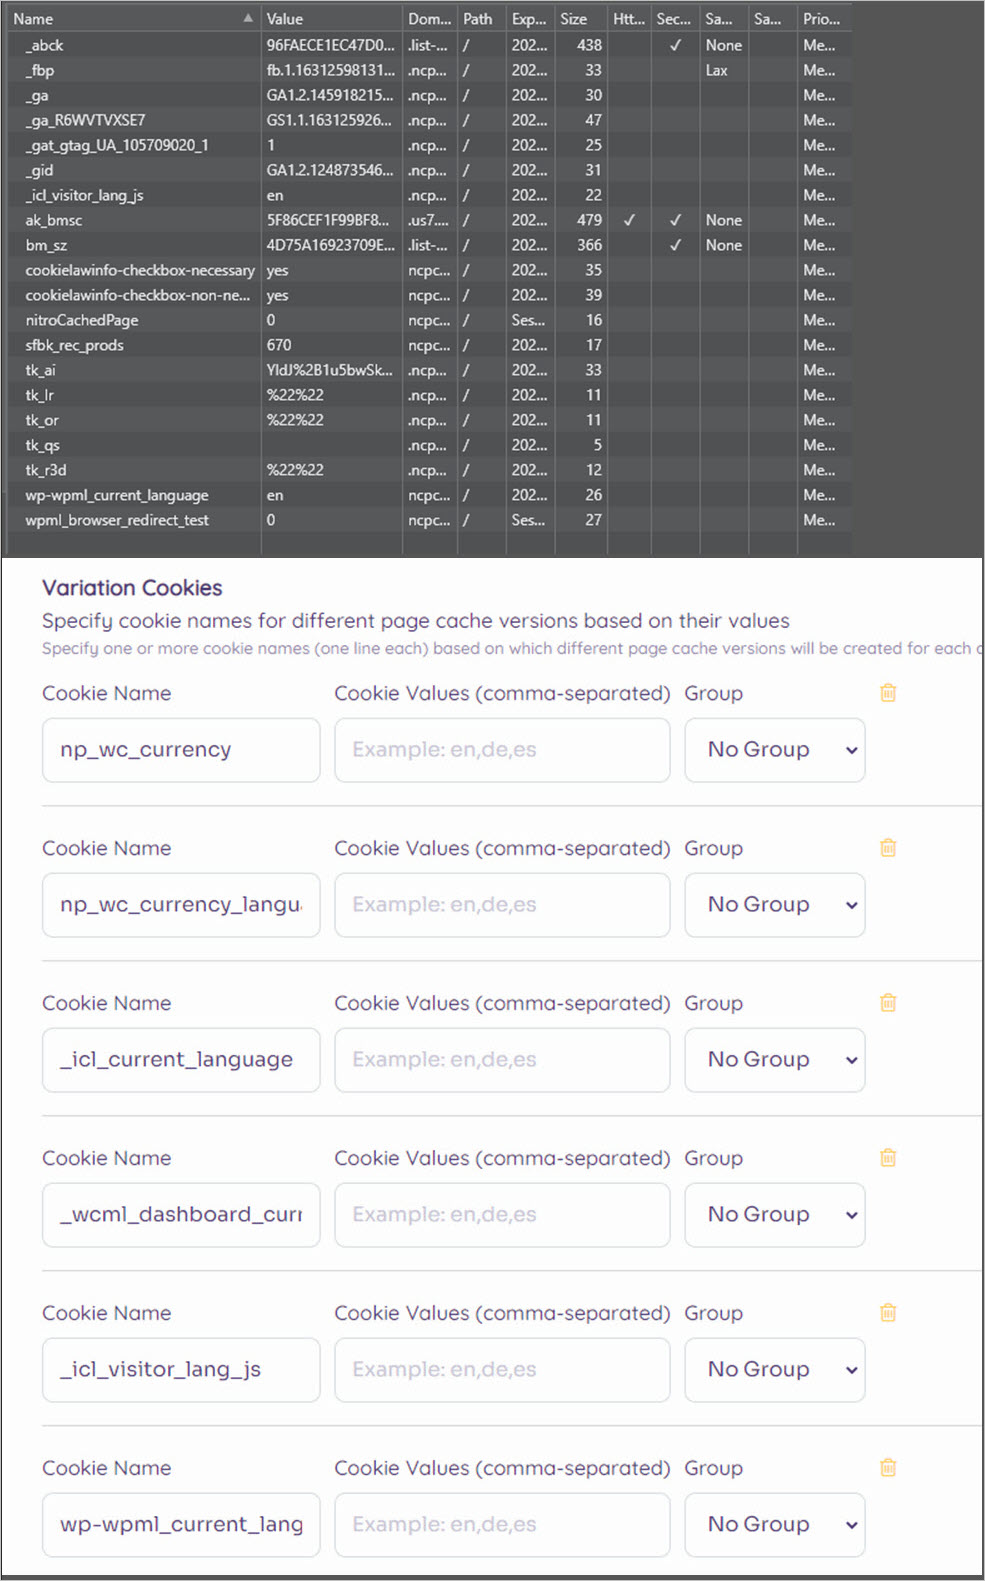Select the sfbk_rec_prods cookie row
Image resolution: width=985 pixels, height=1581 pixels.
430,345
